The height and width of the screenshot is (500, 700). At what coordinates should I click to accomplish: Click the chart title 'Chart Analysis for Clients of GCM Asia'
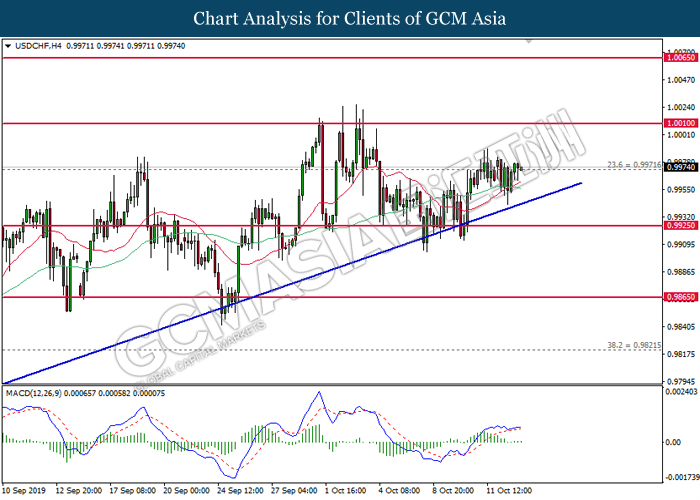[x=350, y=19]
